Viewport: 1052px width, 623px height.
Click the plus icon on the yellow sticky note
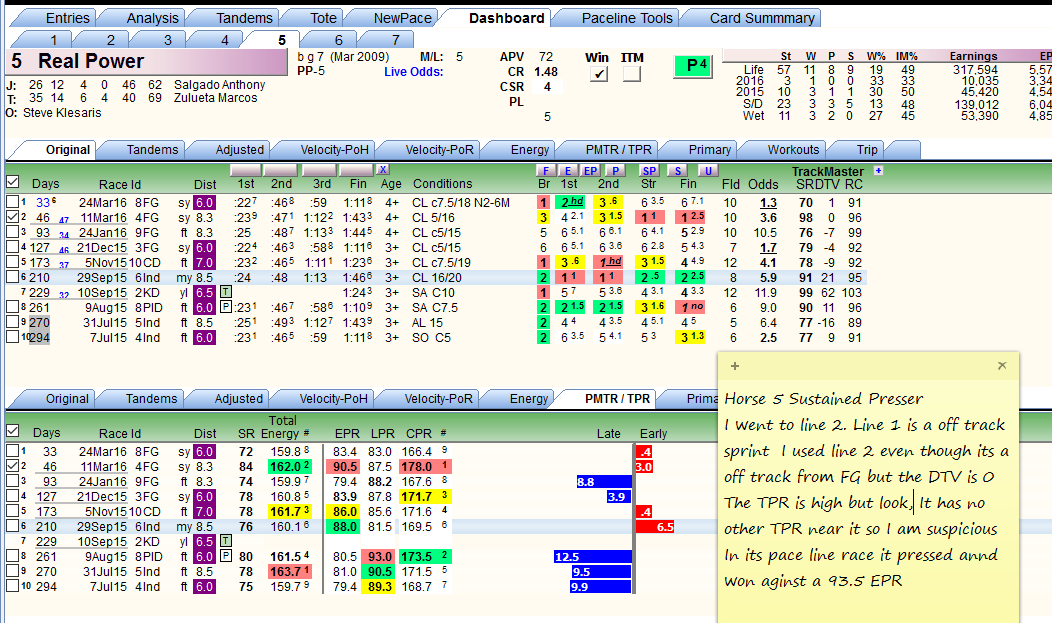pos(735,366)
